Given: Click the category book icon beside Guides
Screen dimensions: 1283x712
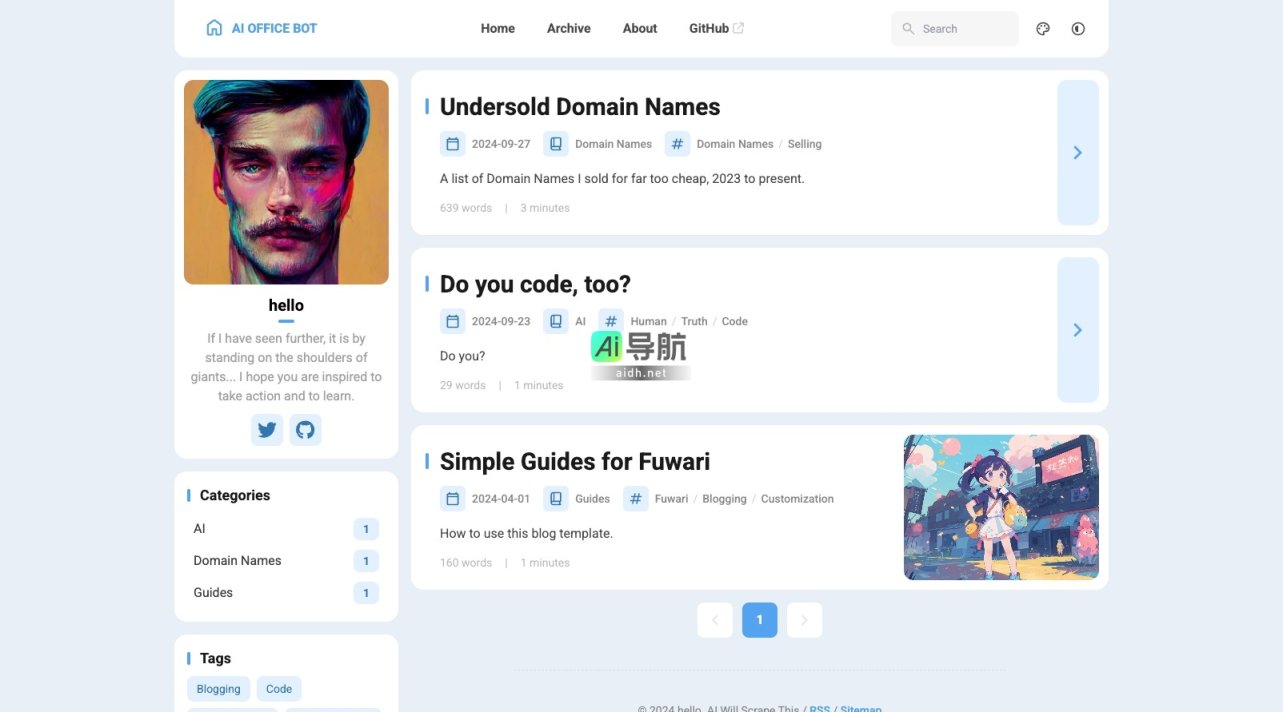Looking at the screenshot, I should (556, 497).
